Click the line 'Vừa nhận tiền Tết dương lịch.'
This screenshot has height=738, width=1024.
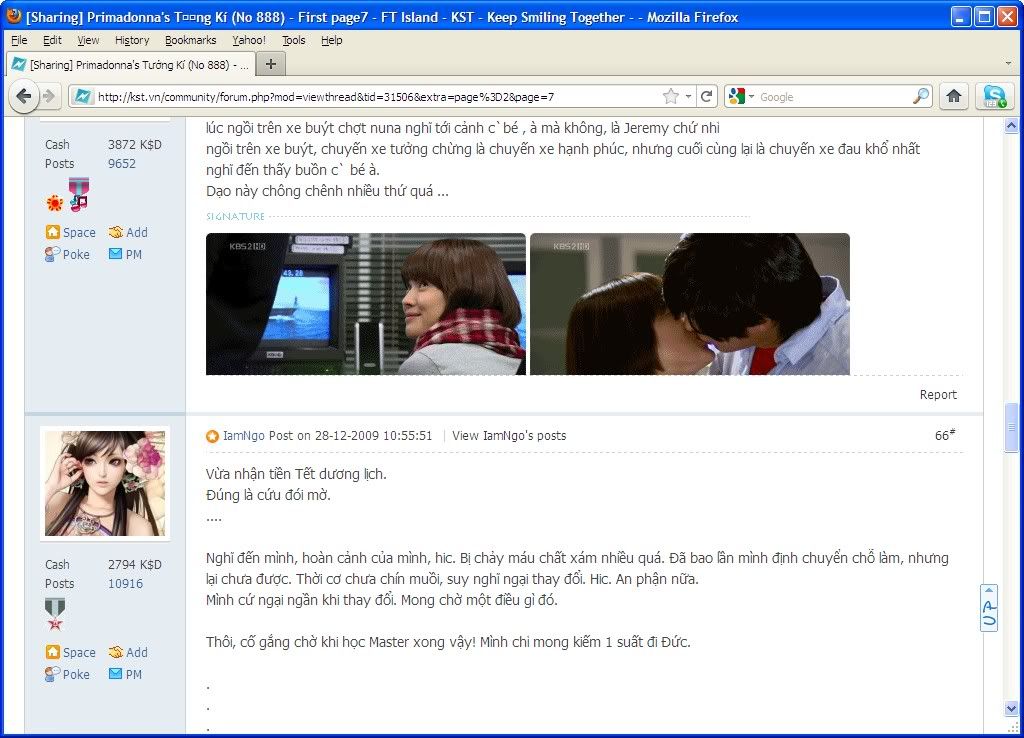click(296, 474)
